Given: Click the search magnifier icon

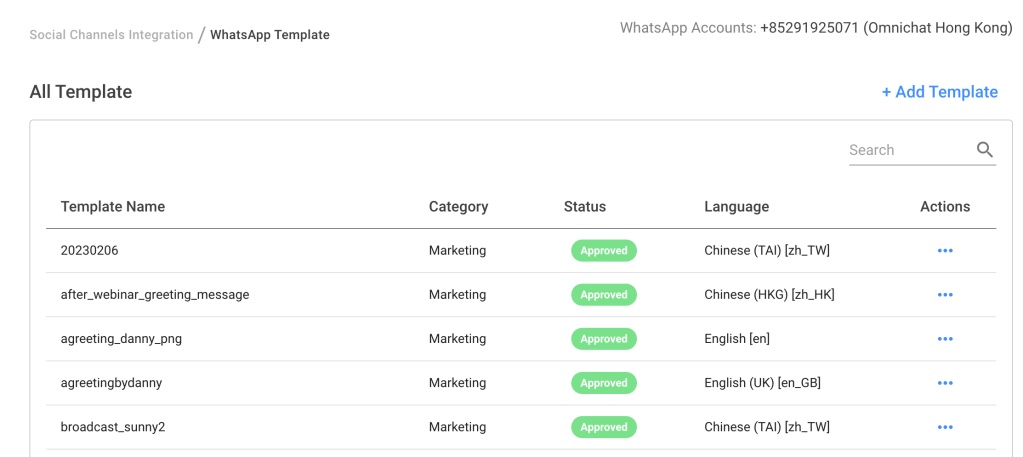Looking at the screenshot, I should coord(985,150).
